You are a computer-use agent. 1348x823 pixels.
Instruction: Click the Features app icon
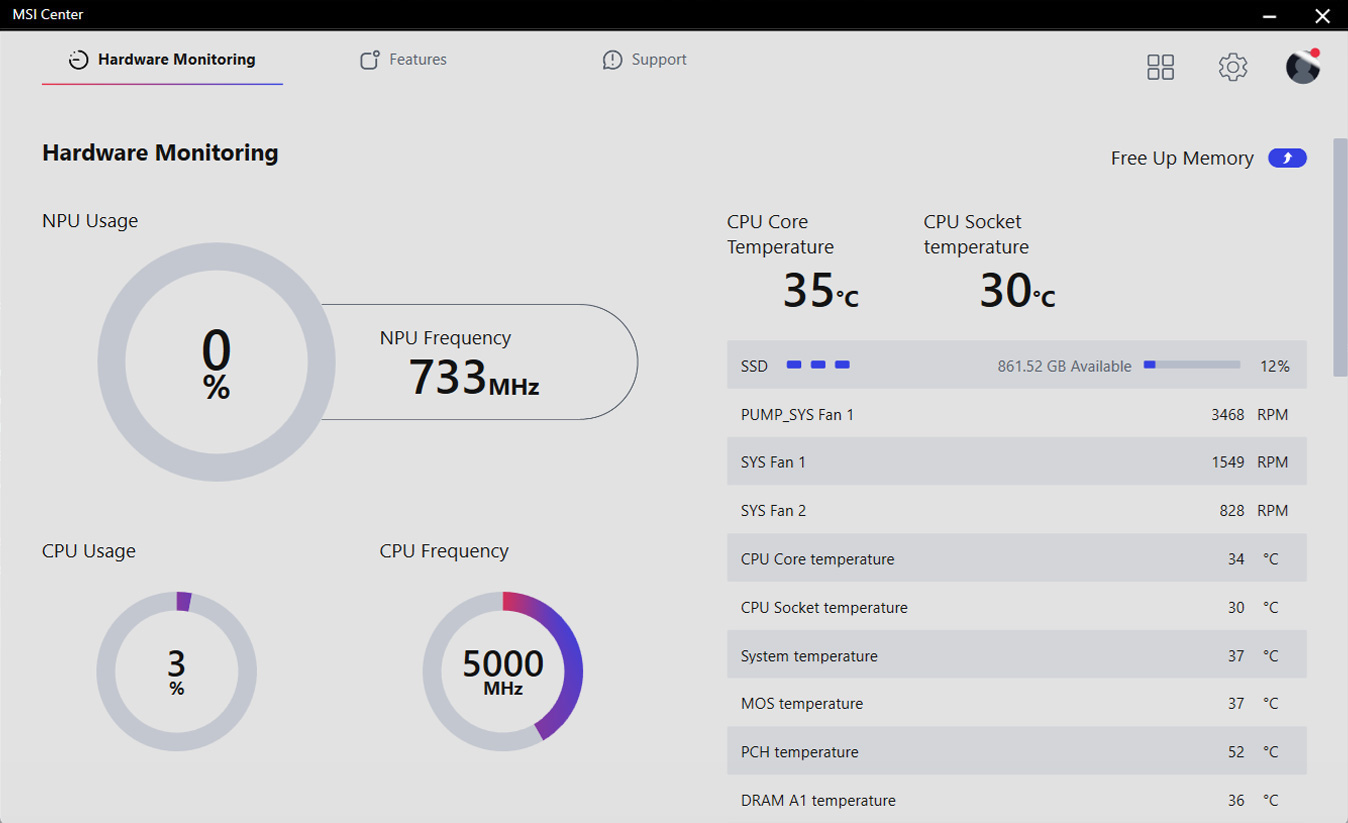click(x=369, y=59)
